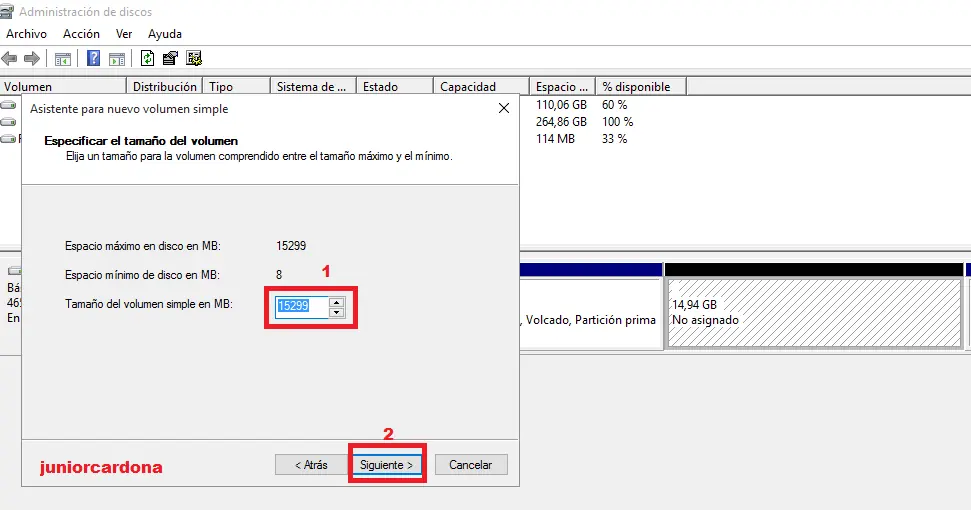
Task: Click the Administración de discos title icon
Action: [x=7, y=11]
